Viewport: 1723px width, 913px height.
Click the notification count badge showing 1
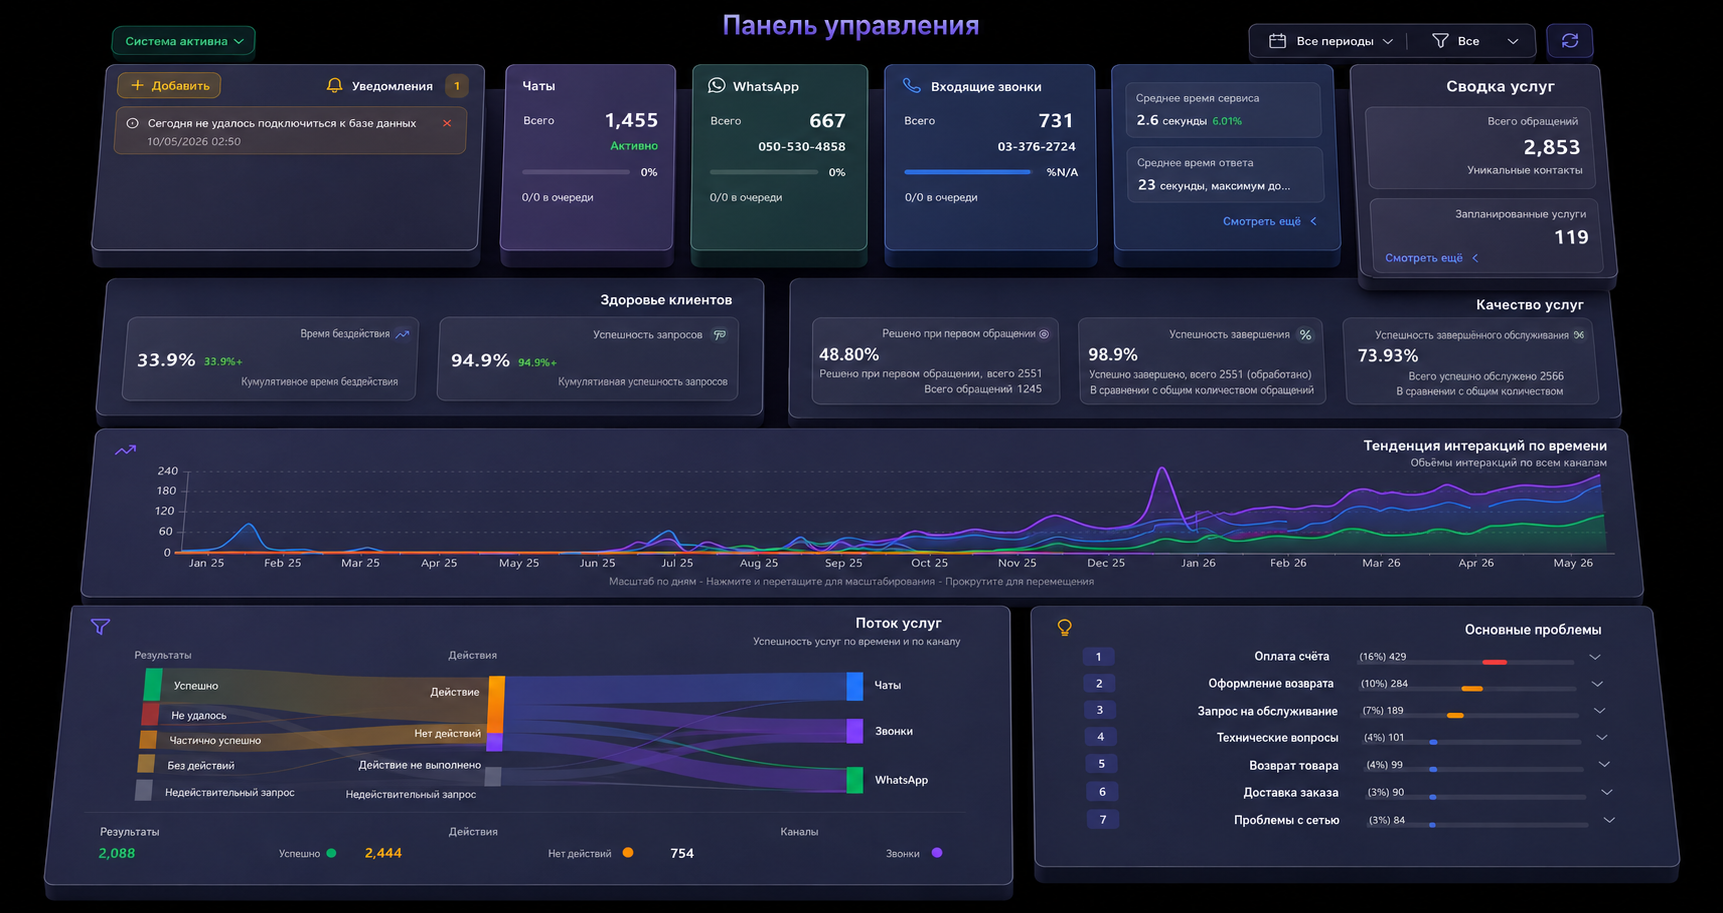pos(457,86)
